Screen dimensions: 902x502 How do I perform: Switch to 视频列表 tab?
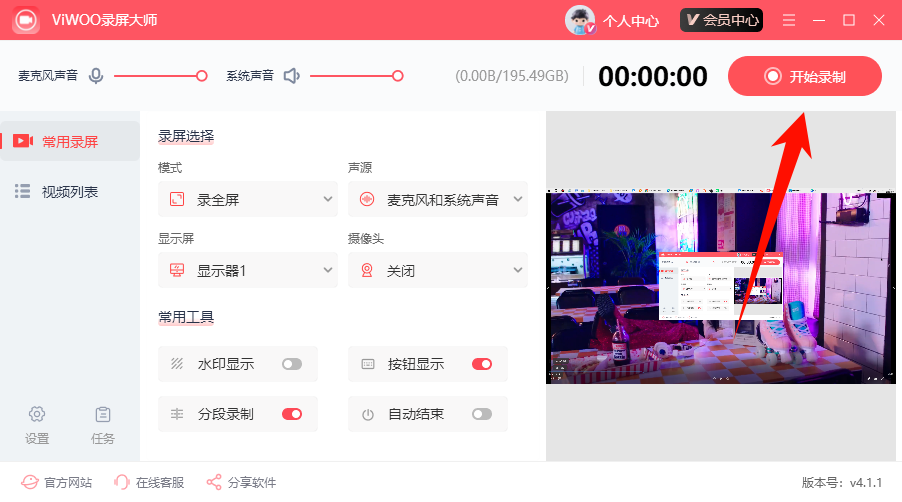(70, 191)
